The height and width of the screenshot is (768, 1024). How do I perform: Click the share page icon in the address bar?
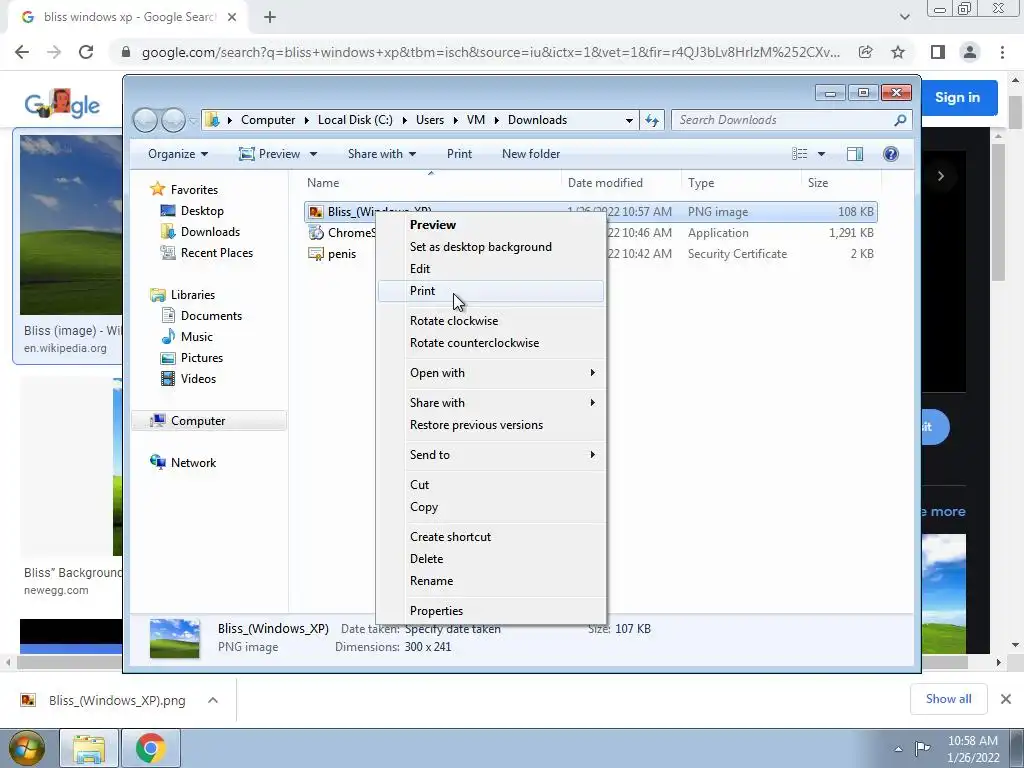(x=865, y=52)
